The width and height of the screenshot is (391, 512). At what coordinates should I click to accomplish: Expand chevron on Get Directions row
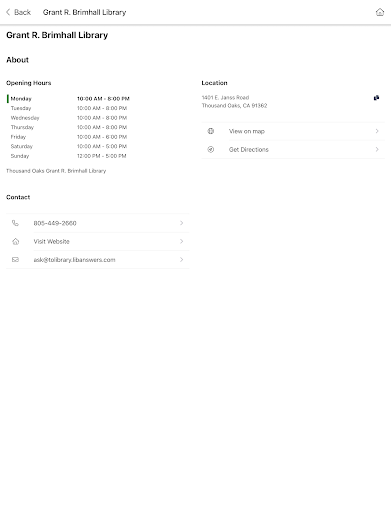pos(377,149)
